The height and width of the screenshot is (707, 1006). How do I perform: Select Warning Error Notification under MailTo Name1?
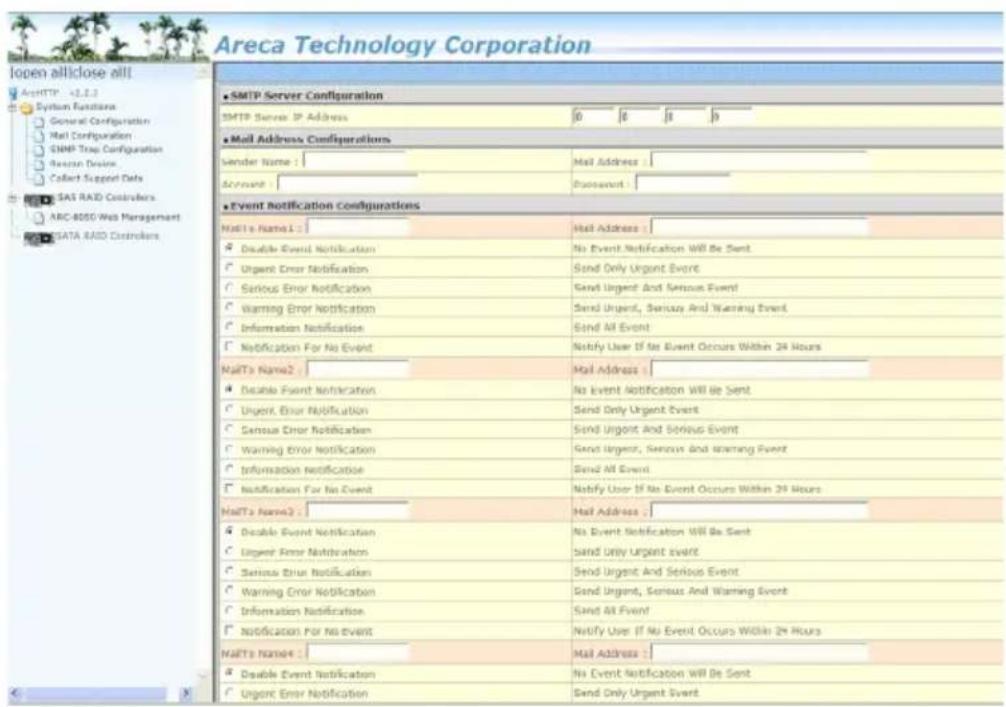(x=229, y=307)
